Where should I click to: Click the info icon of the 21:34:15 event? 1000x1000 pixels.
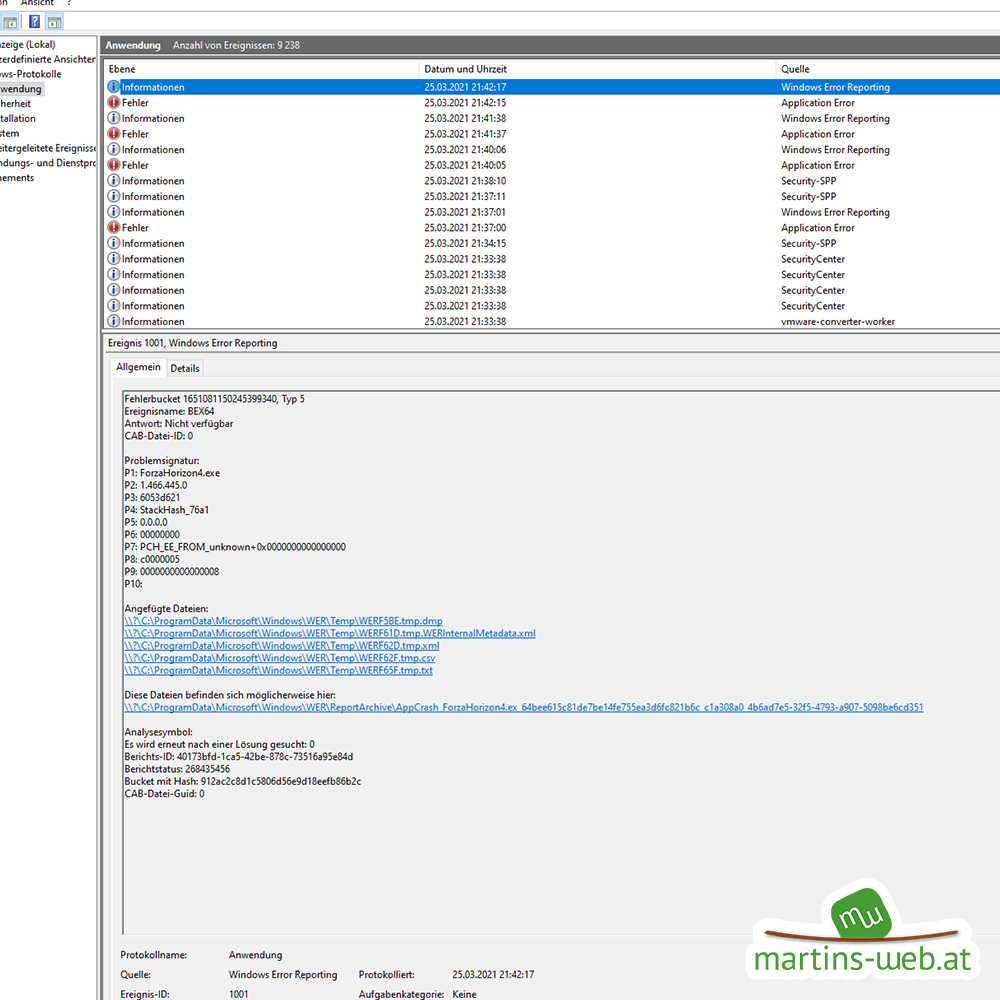(114, 243)
